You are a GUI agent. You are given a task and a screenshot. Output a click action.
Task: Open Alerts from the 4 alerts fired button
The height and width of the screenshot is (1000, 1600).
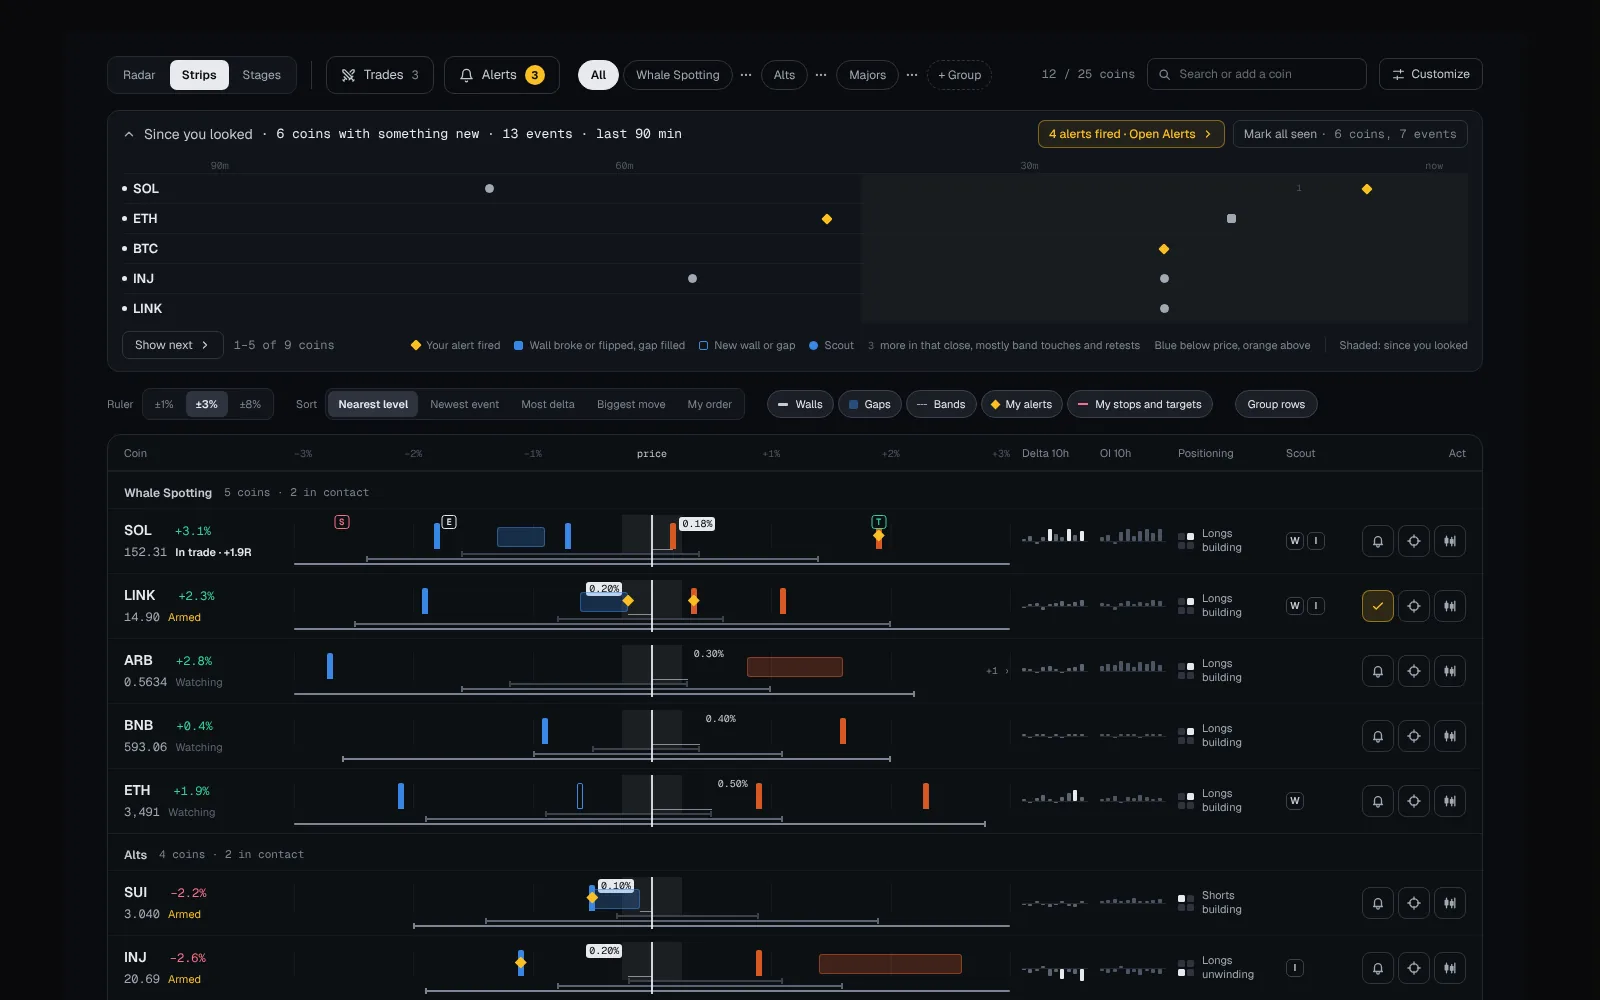[1131, 134]
